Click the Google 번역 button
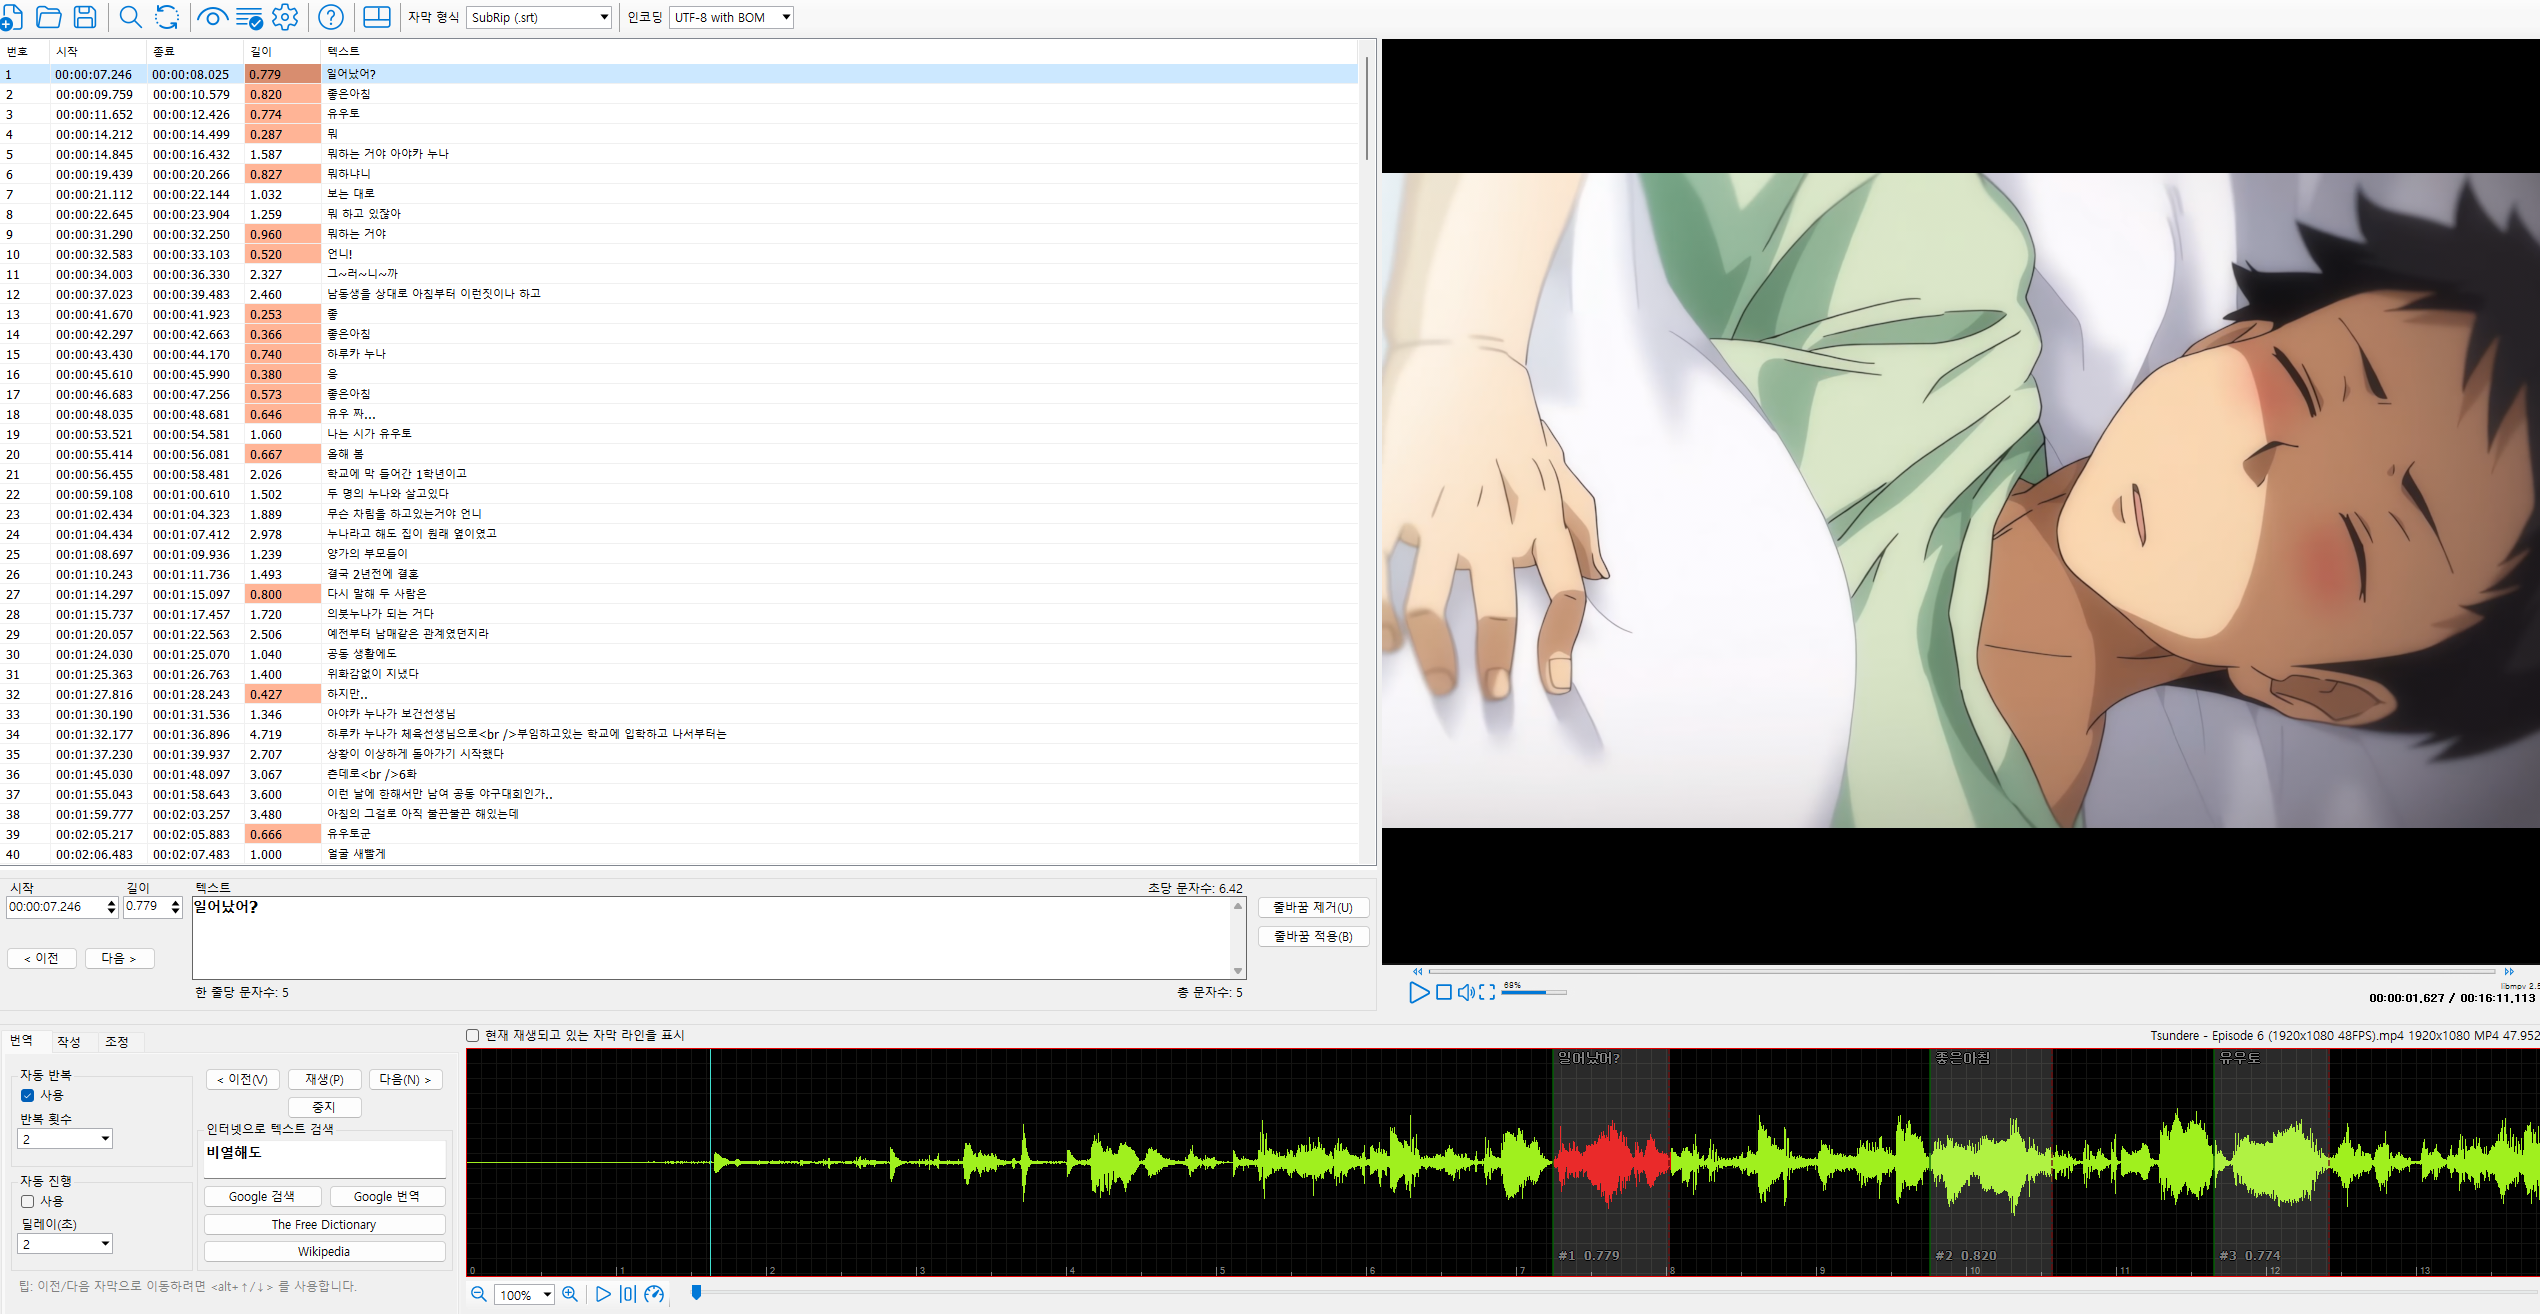Image resolution: width=2540 pixels, height=1314 pixels. [387, 1196]
